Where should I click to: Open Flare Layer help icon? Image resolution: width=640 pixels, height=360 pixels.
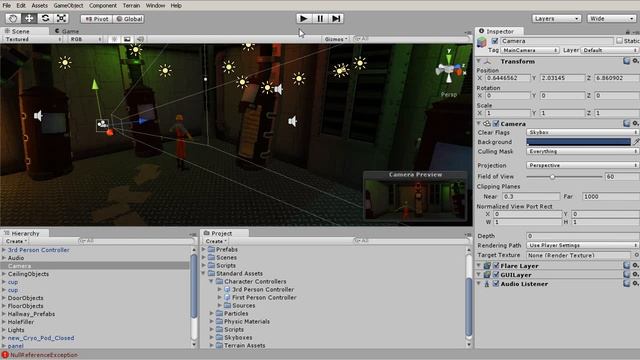(627, 265)
